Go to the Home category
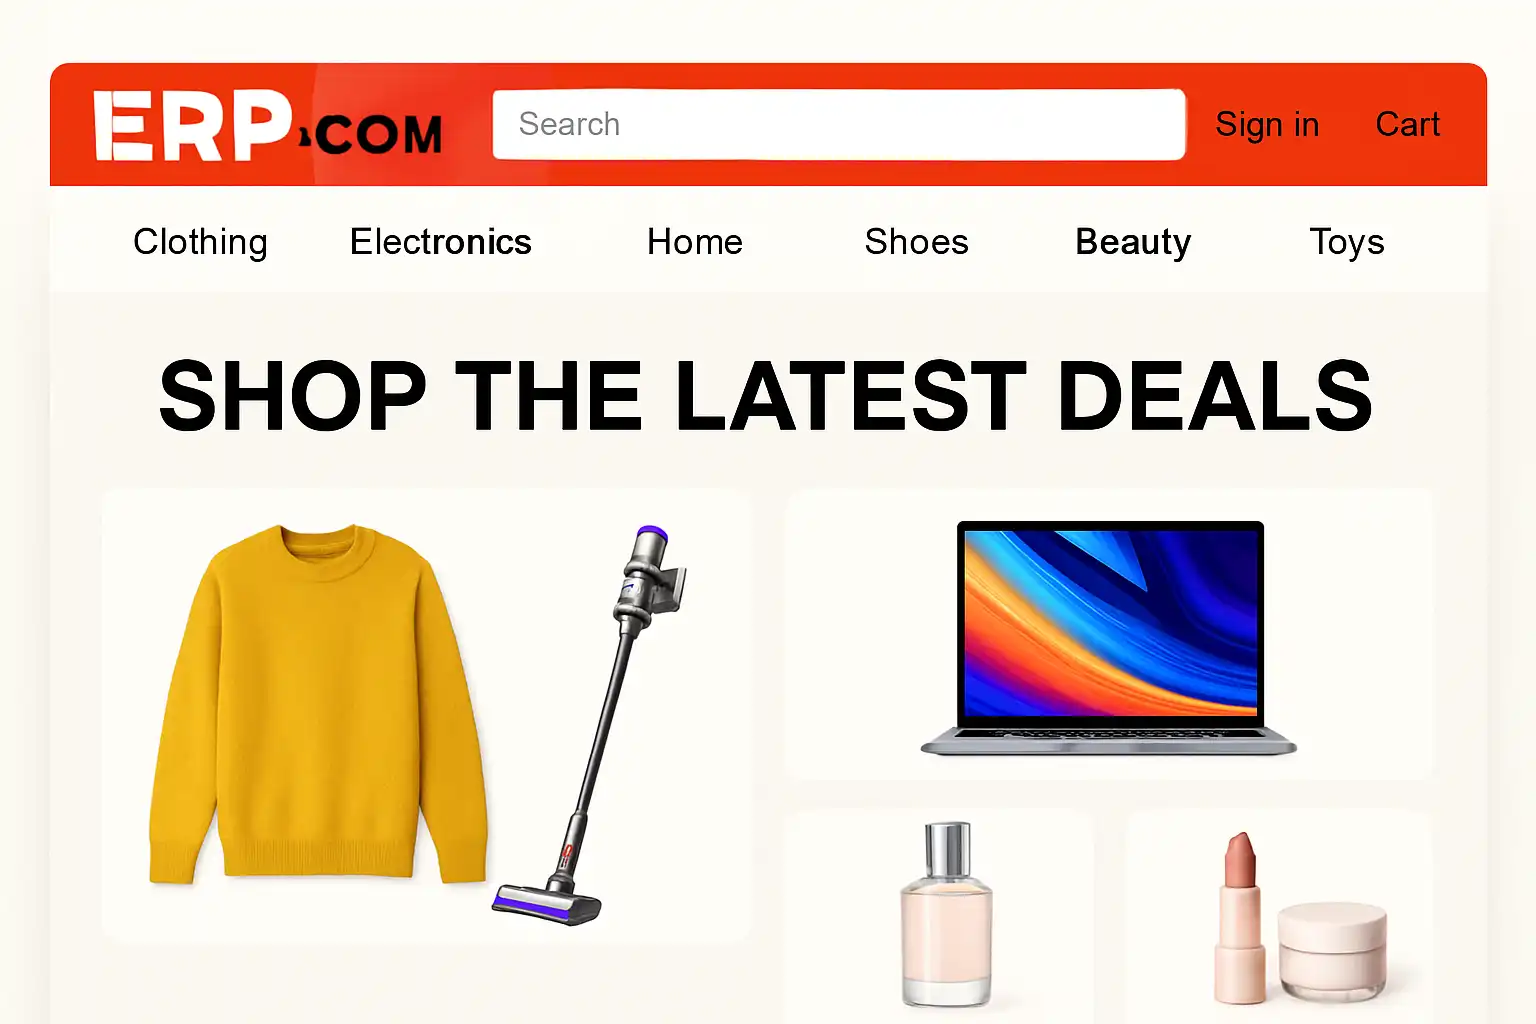1536x1024 pixels. pos(695,242)
